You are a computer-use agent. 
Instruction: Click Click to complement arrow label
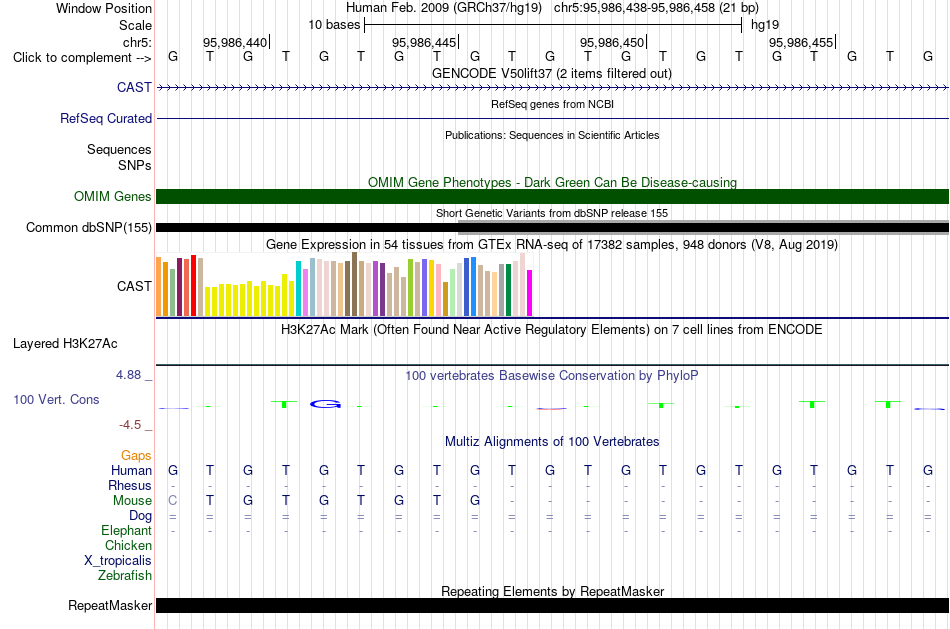pyautogui.click(x=82, y=58)
